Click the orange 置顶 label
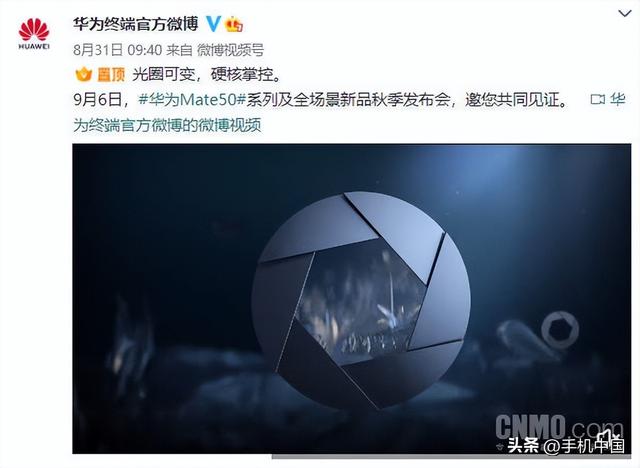 click(111, 74)
